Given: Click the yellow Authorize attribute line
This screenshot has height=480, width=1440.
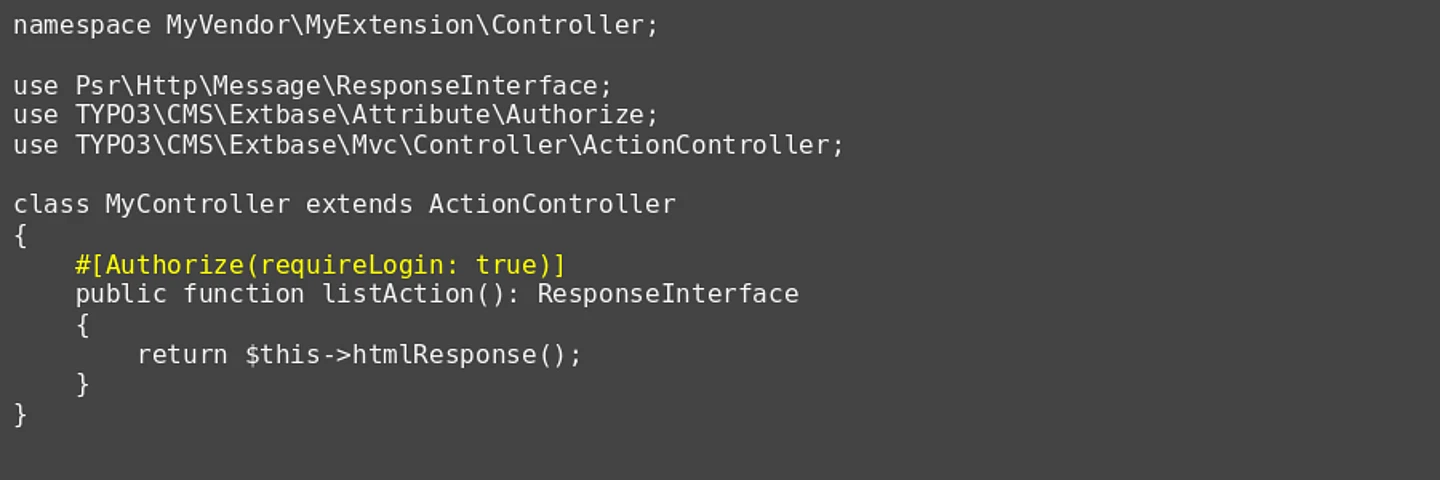Looking at the screenshot, I should 320,265.
